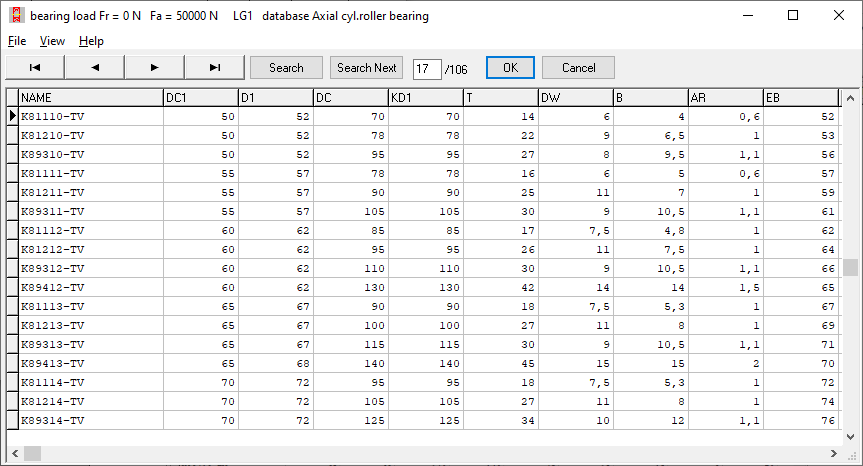
Task: Cancel the bearing database dialog
Action: [578, 68]
